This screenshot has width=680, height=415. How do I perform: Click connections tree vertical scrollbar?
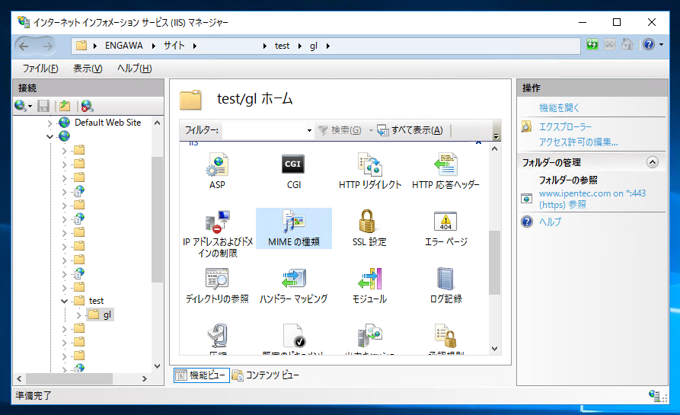157,219
